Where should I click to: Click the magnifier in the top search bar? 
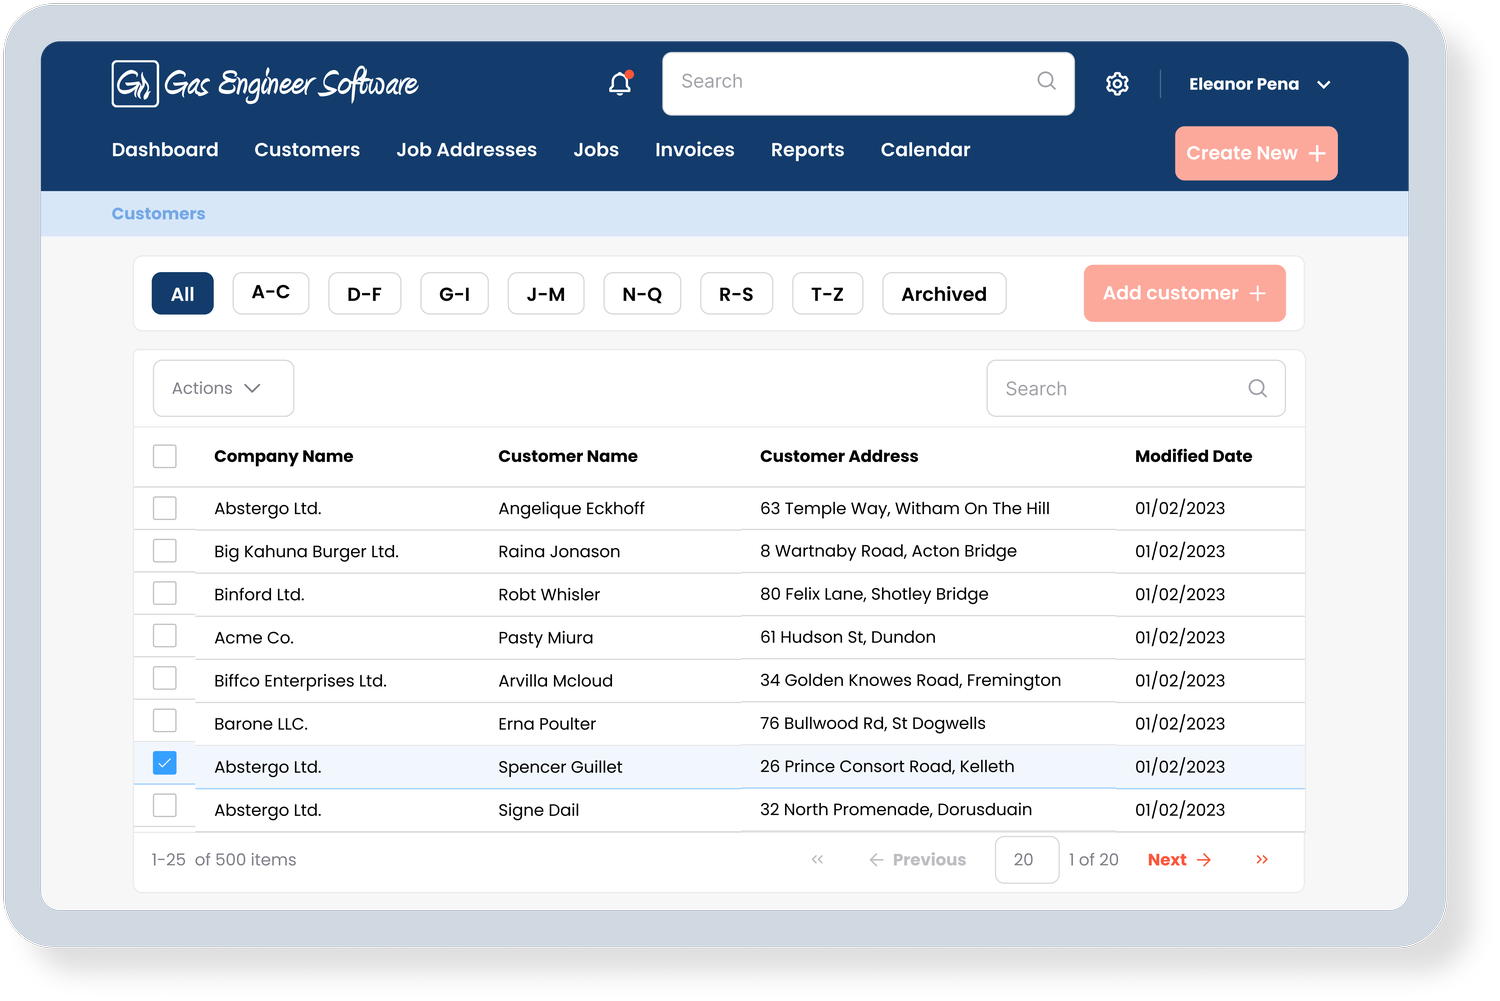(1046, 81)
